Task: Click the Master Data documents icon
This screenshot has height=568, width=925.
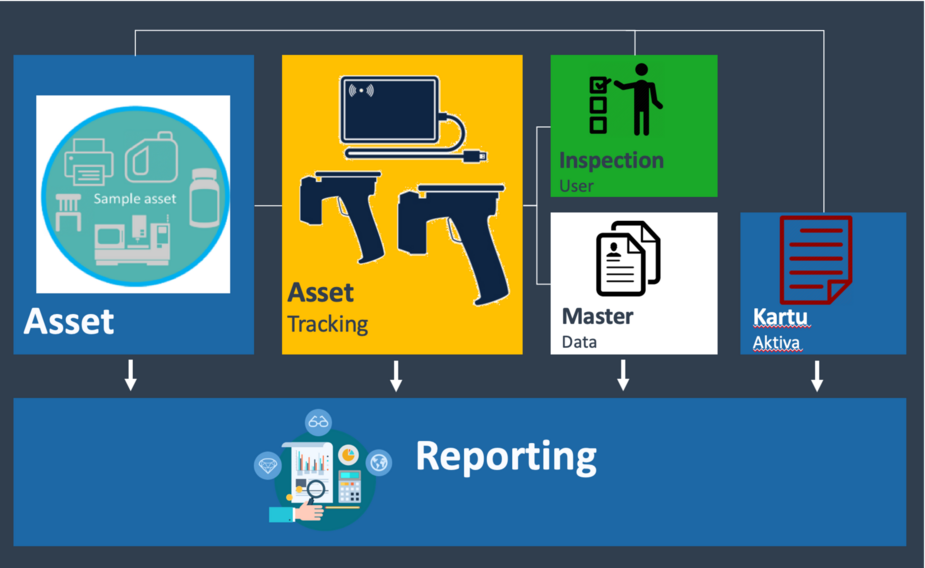Action: [x=628, y=258]
